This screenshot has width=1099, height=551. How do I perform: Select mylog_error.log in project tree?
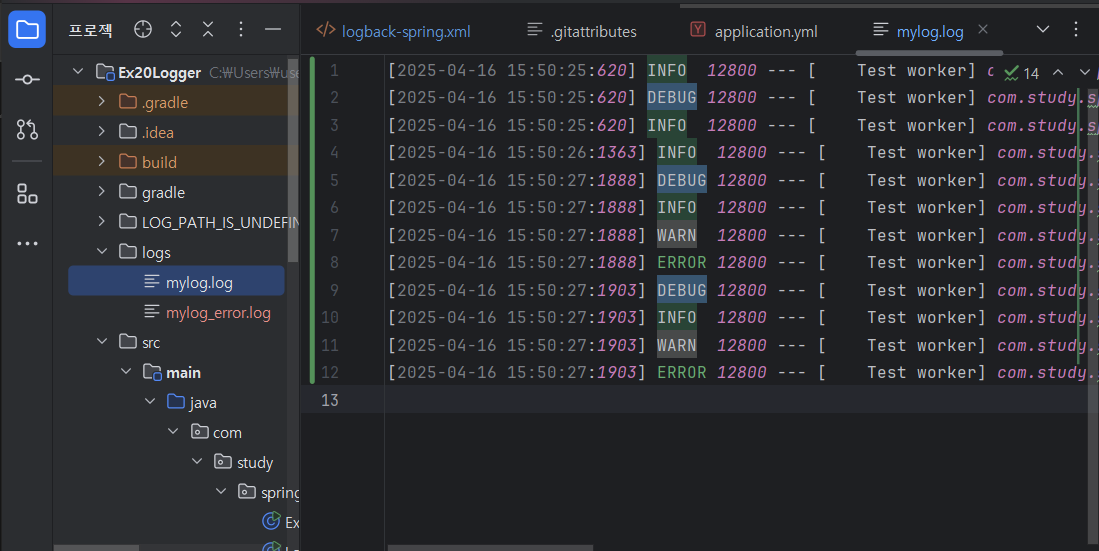[218, 312]
